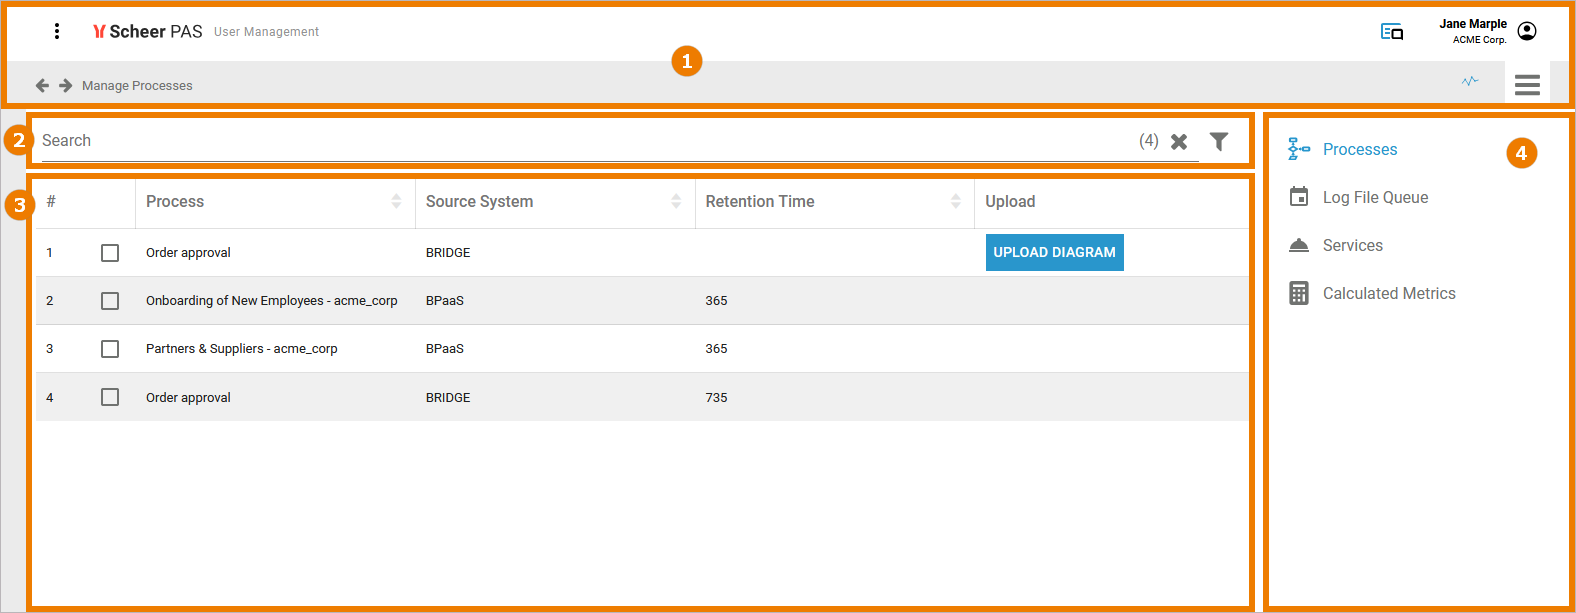This screenshot has height=613, width=1576.
Task: Click into the Search input field
Action: pyautogui.click(x=580, y=141)
